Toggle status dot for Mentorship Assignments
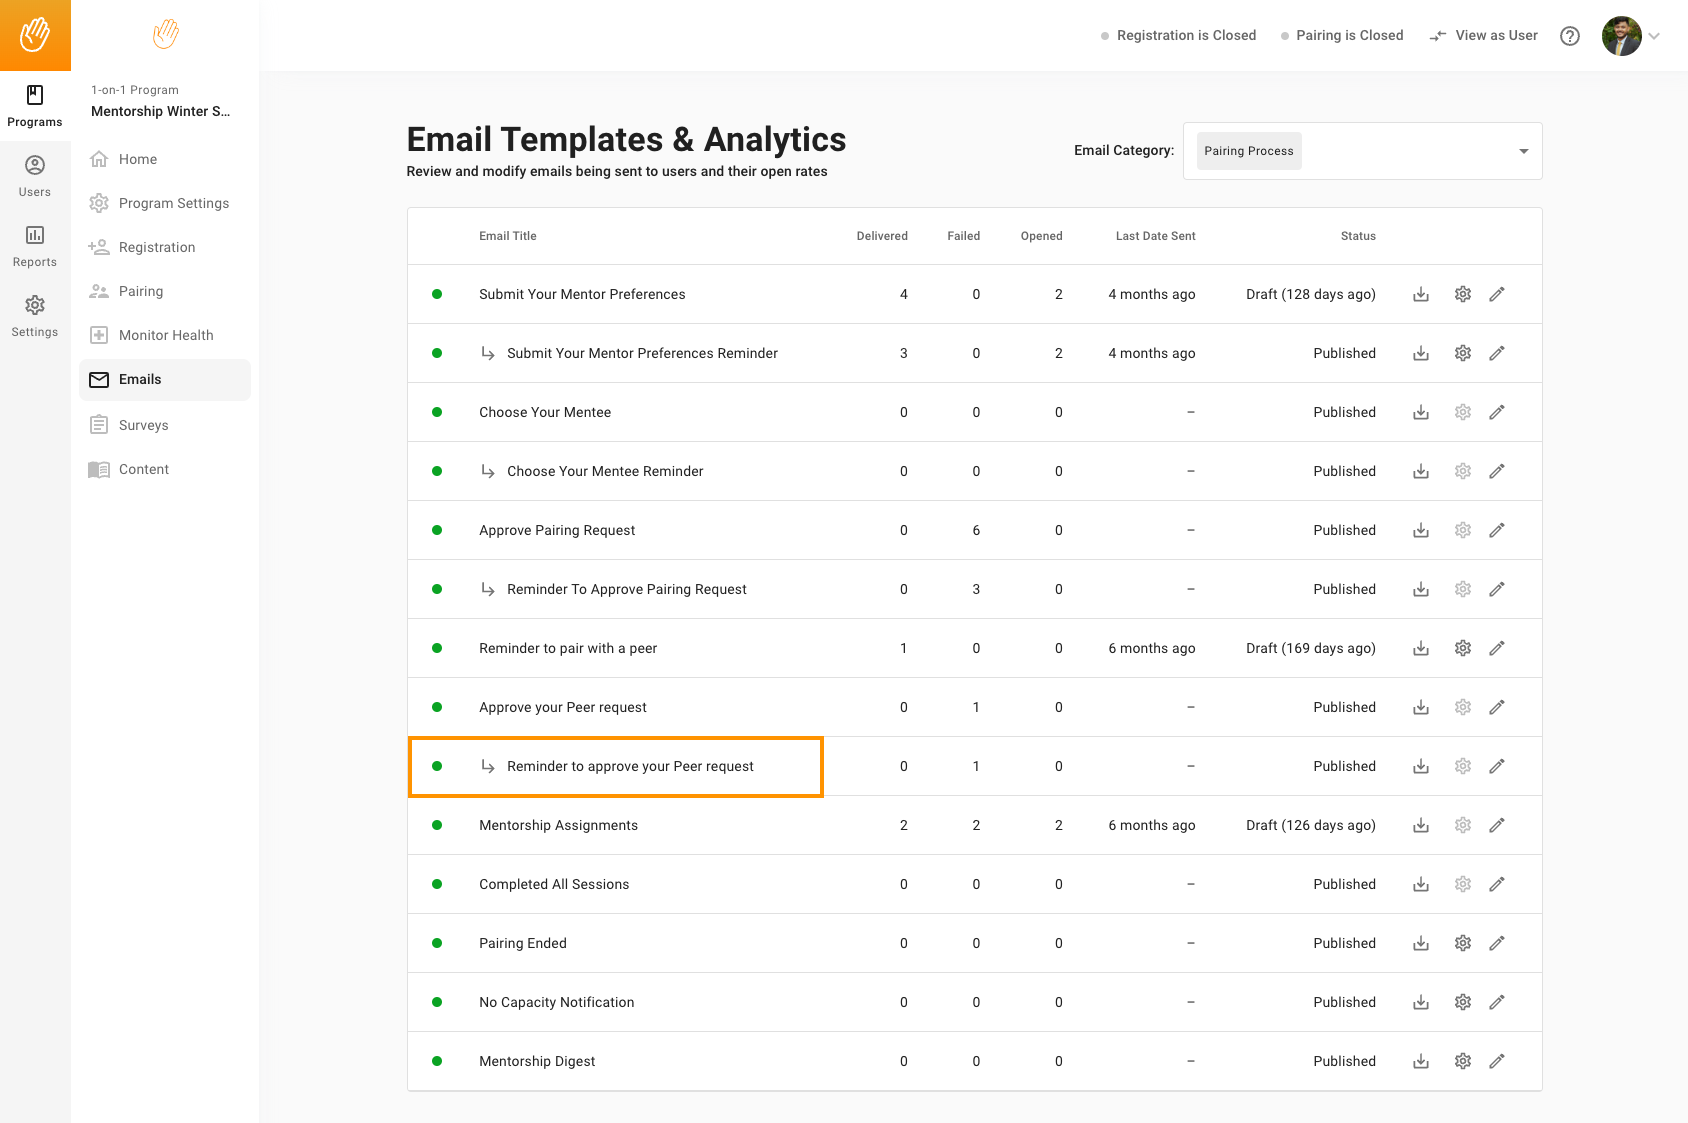 click(x=437, y=825)
